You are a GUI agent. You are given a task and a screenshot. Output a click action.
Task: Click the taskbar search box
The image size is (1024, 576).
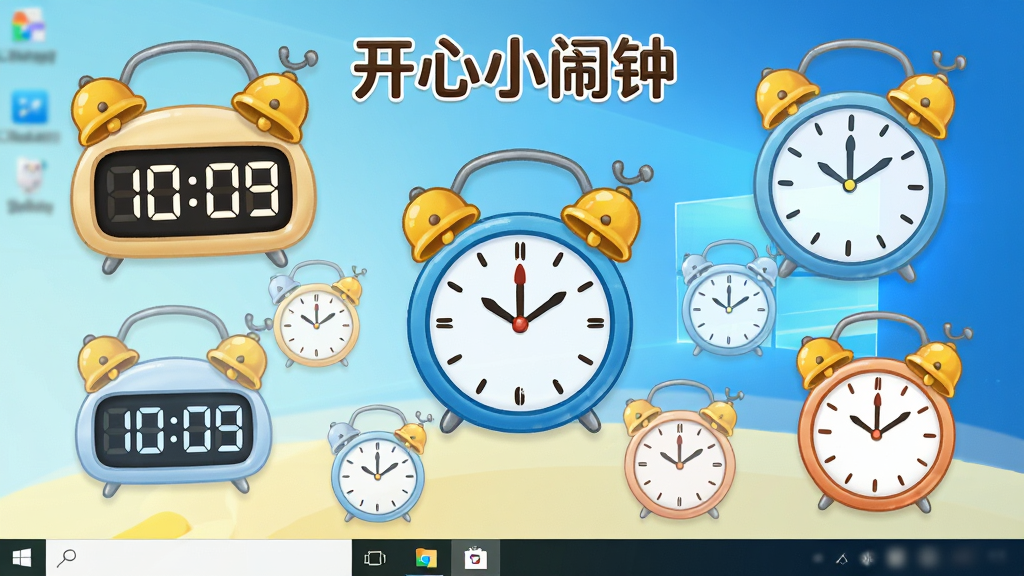coord(199,558)
